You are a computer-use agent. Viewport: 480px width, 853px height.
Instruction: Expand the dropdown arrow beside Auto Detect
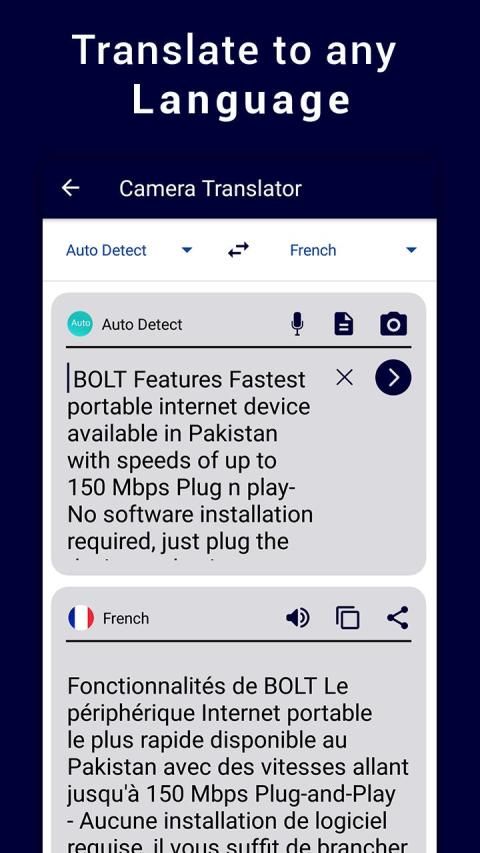click(187, 250)
